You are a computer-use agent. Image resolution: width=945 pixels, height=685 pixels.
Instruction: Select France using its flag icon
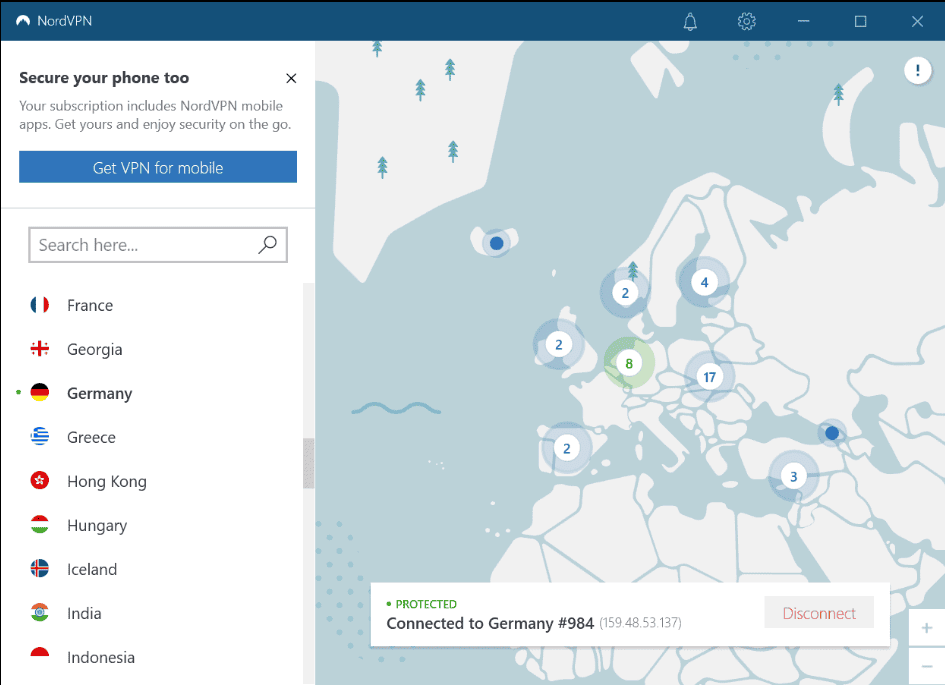(x=39, y=305)
